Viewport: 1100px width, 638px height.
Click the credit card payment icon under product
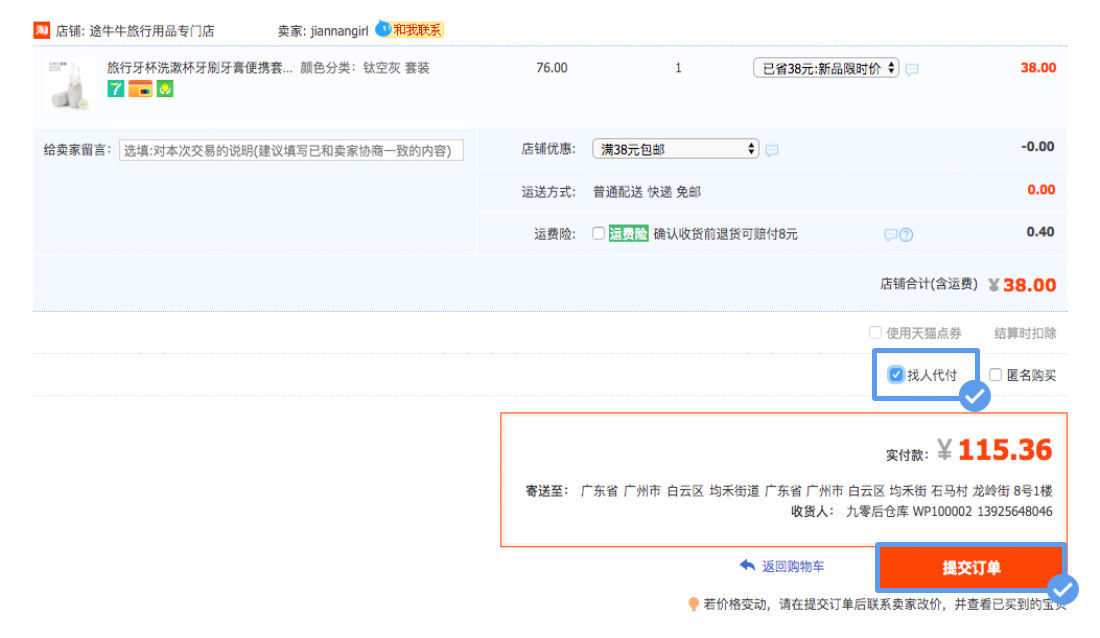(140, 88)
